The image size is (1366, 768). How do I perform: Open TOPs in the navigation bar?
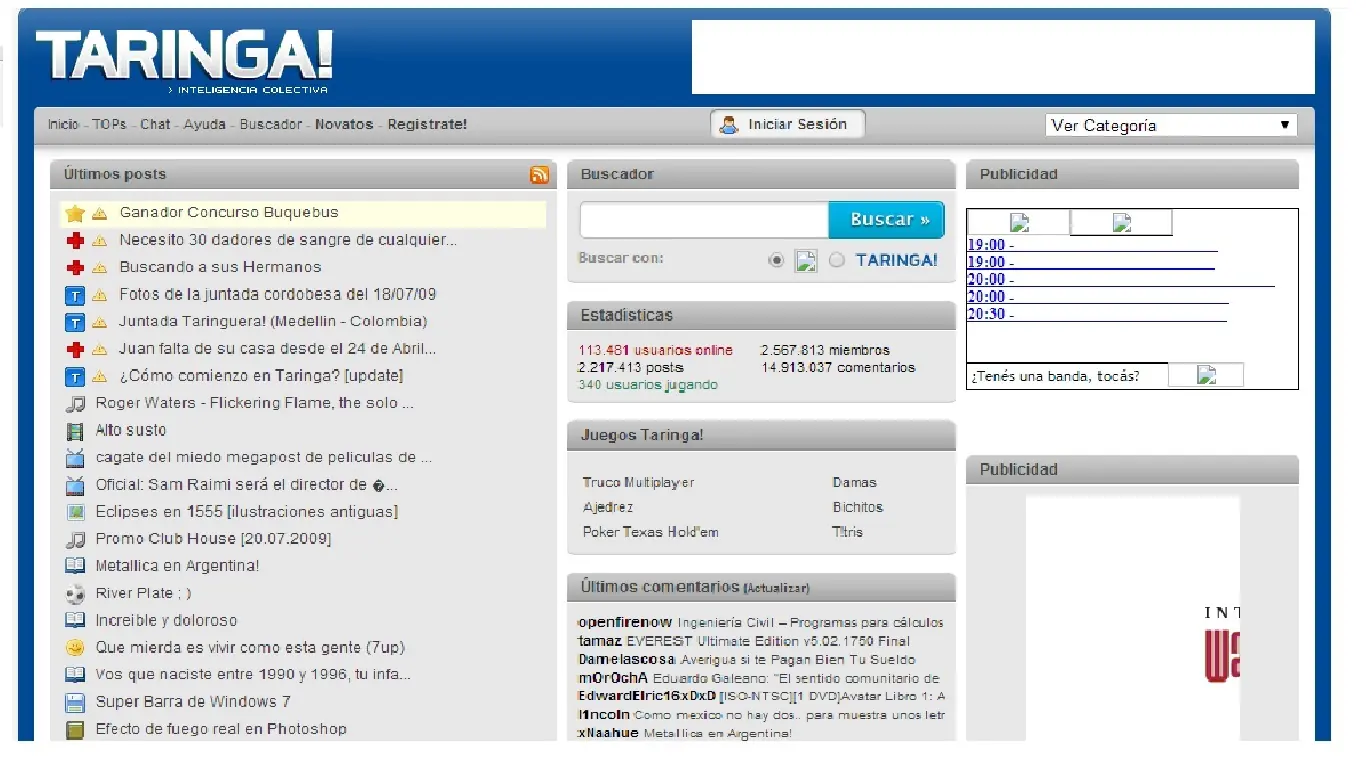click(x=110, y=125)
